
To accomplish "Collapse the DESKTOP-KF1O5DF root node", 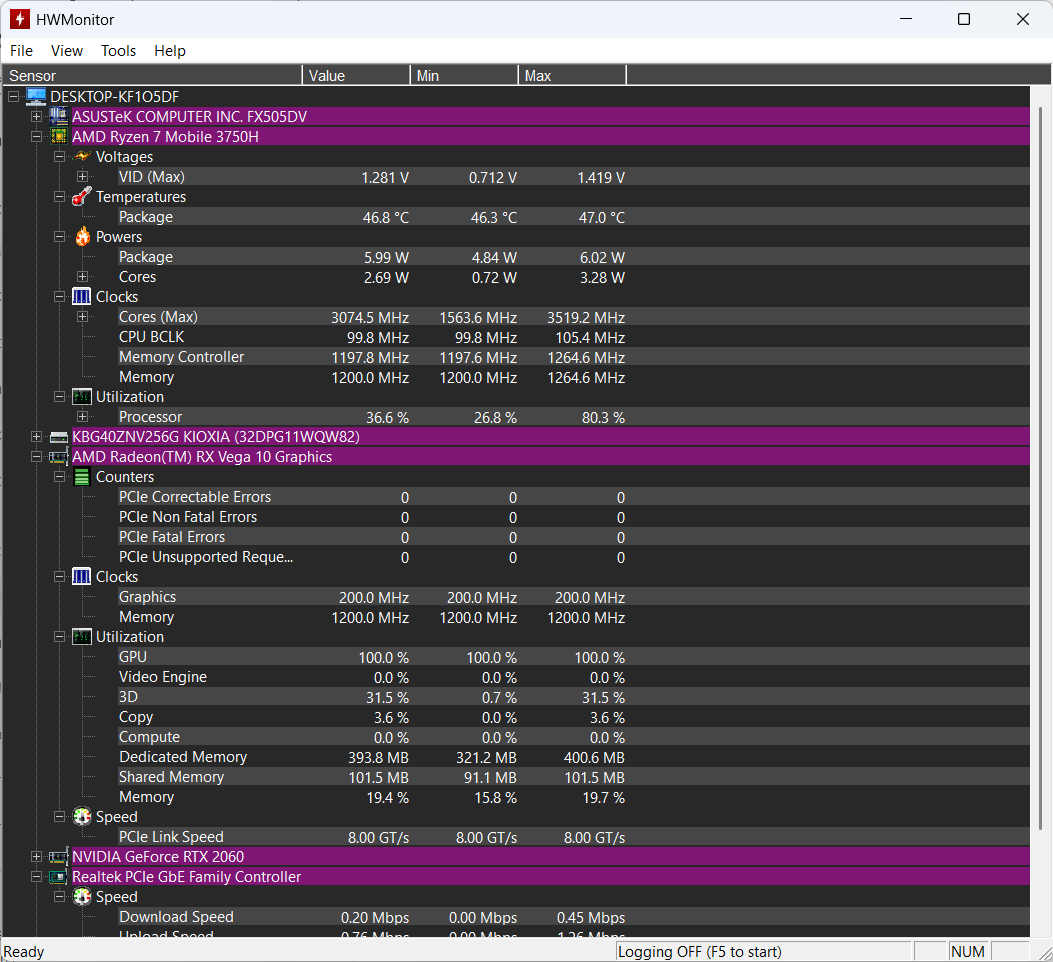I will [x=13, y=97].
